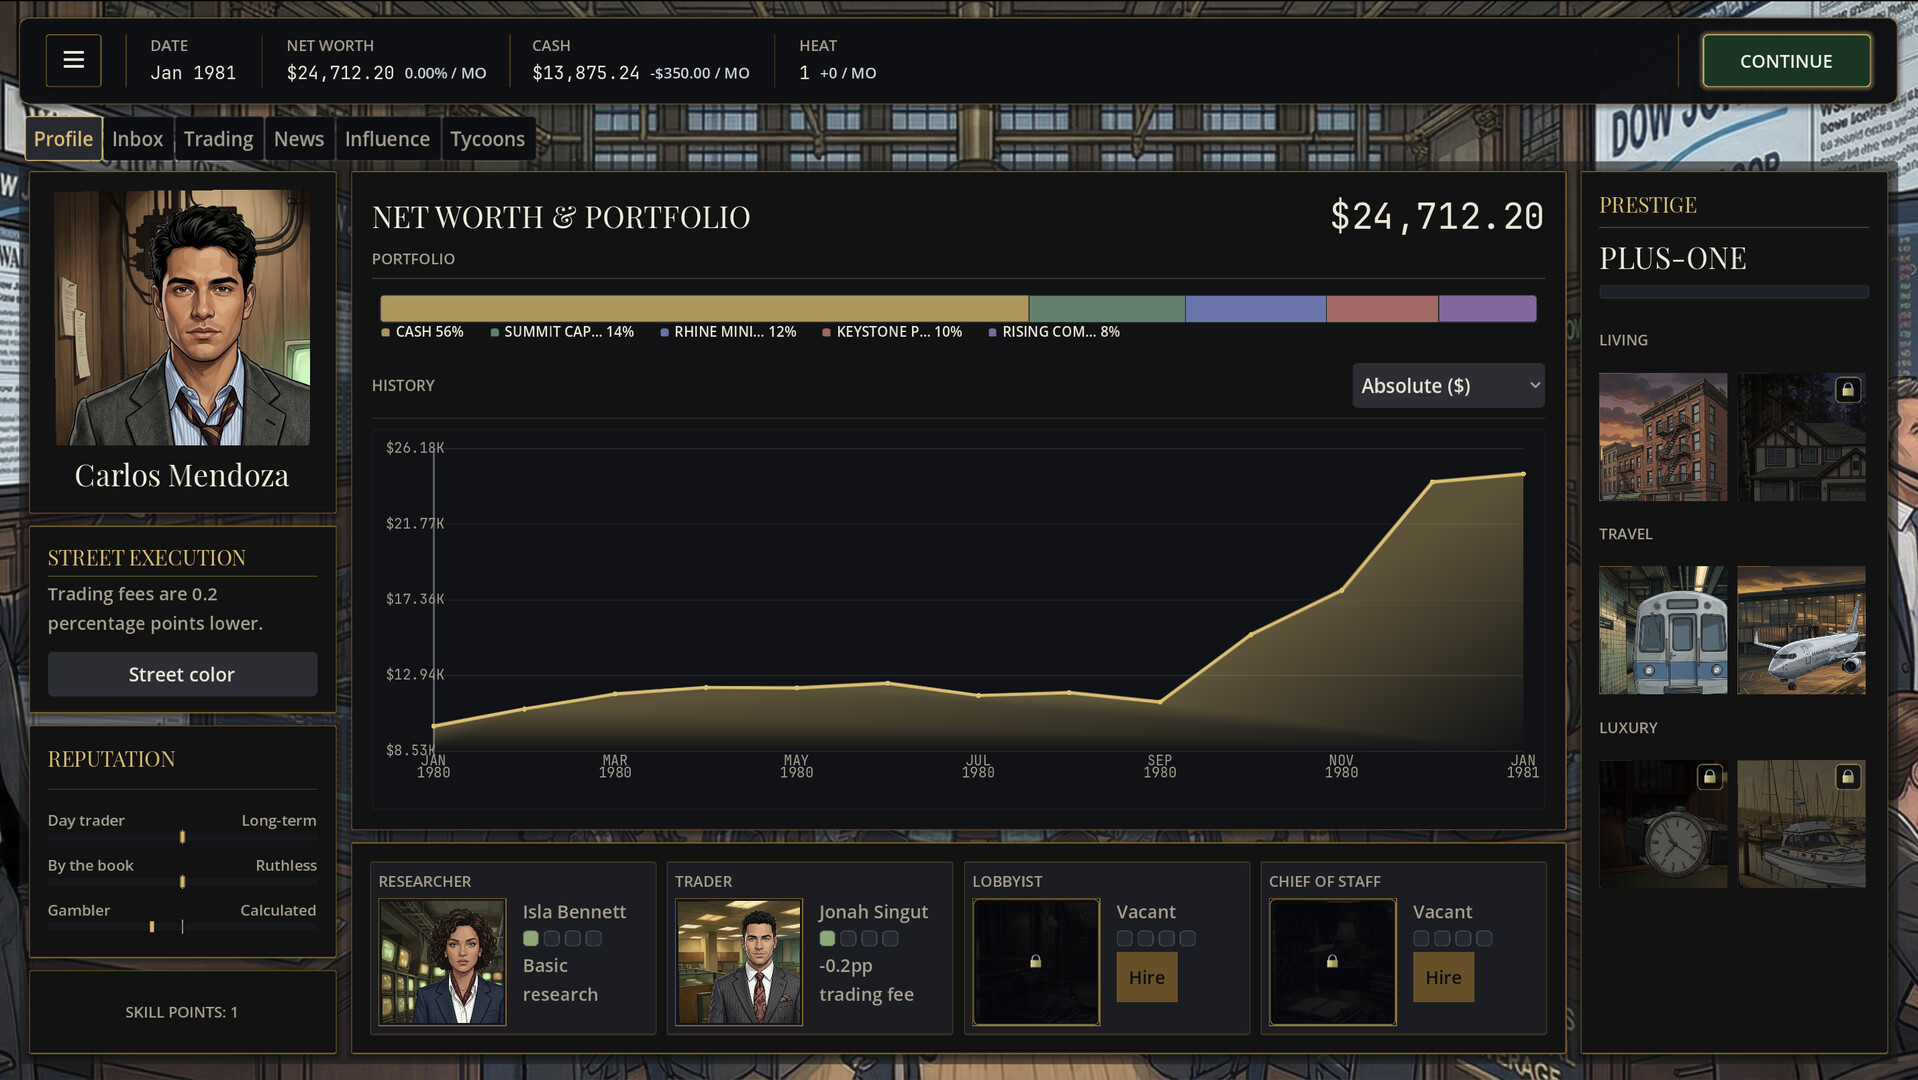Click lock icon on locked house
Image resolution: width=1918 pixels, height=1080 pixels.
1847,390
